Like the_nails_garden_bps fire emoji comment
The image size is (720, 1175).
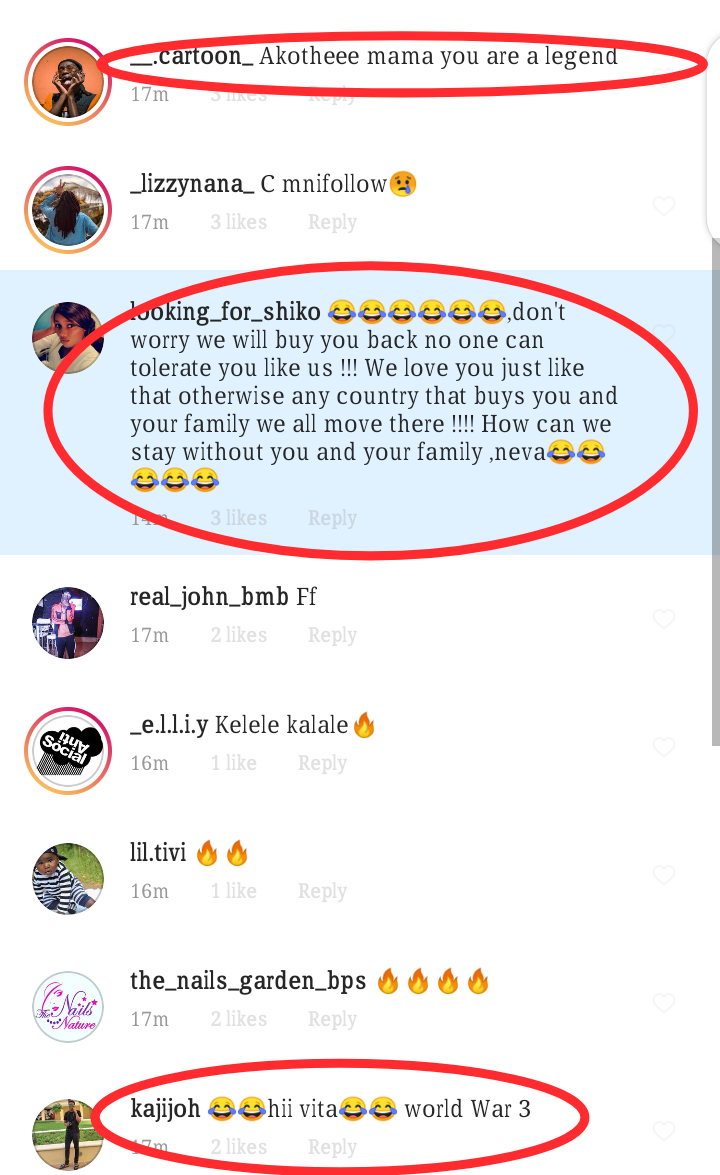(x=664, y=1003)
